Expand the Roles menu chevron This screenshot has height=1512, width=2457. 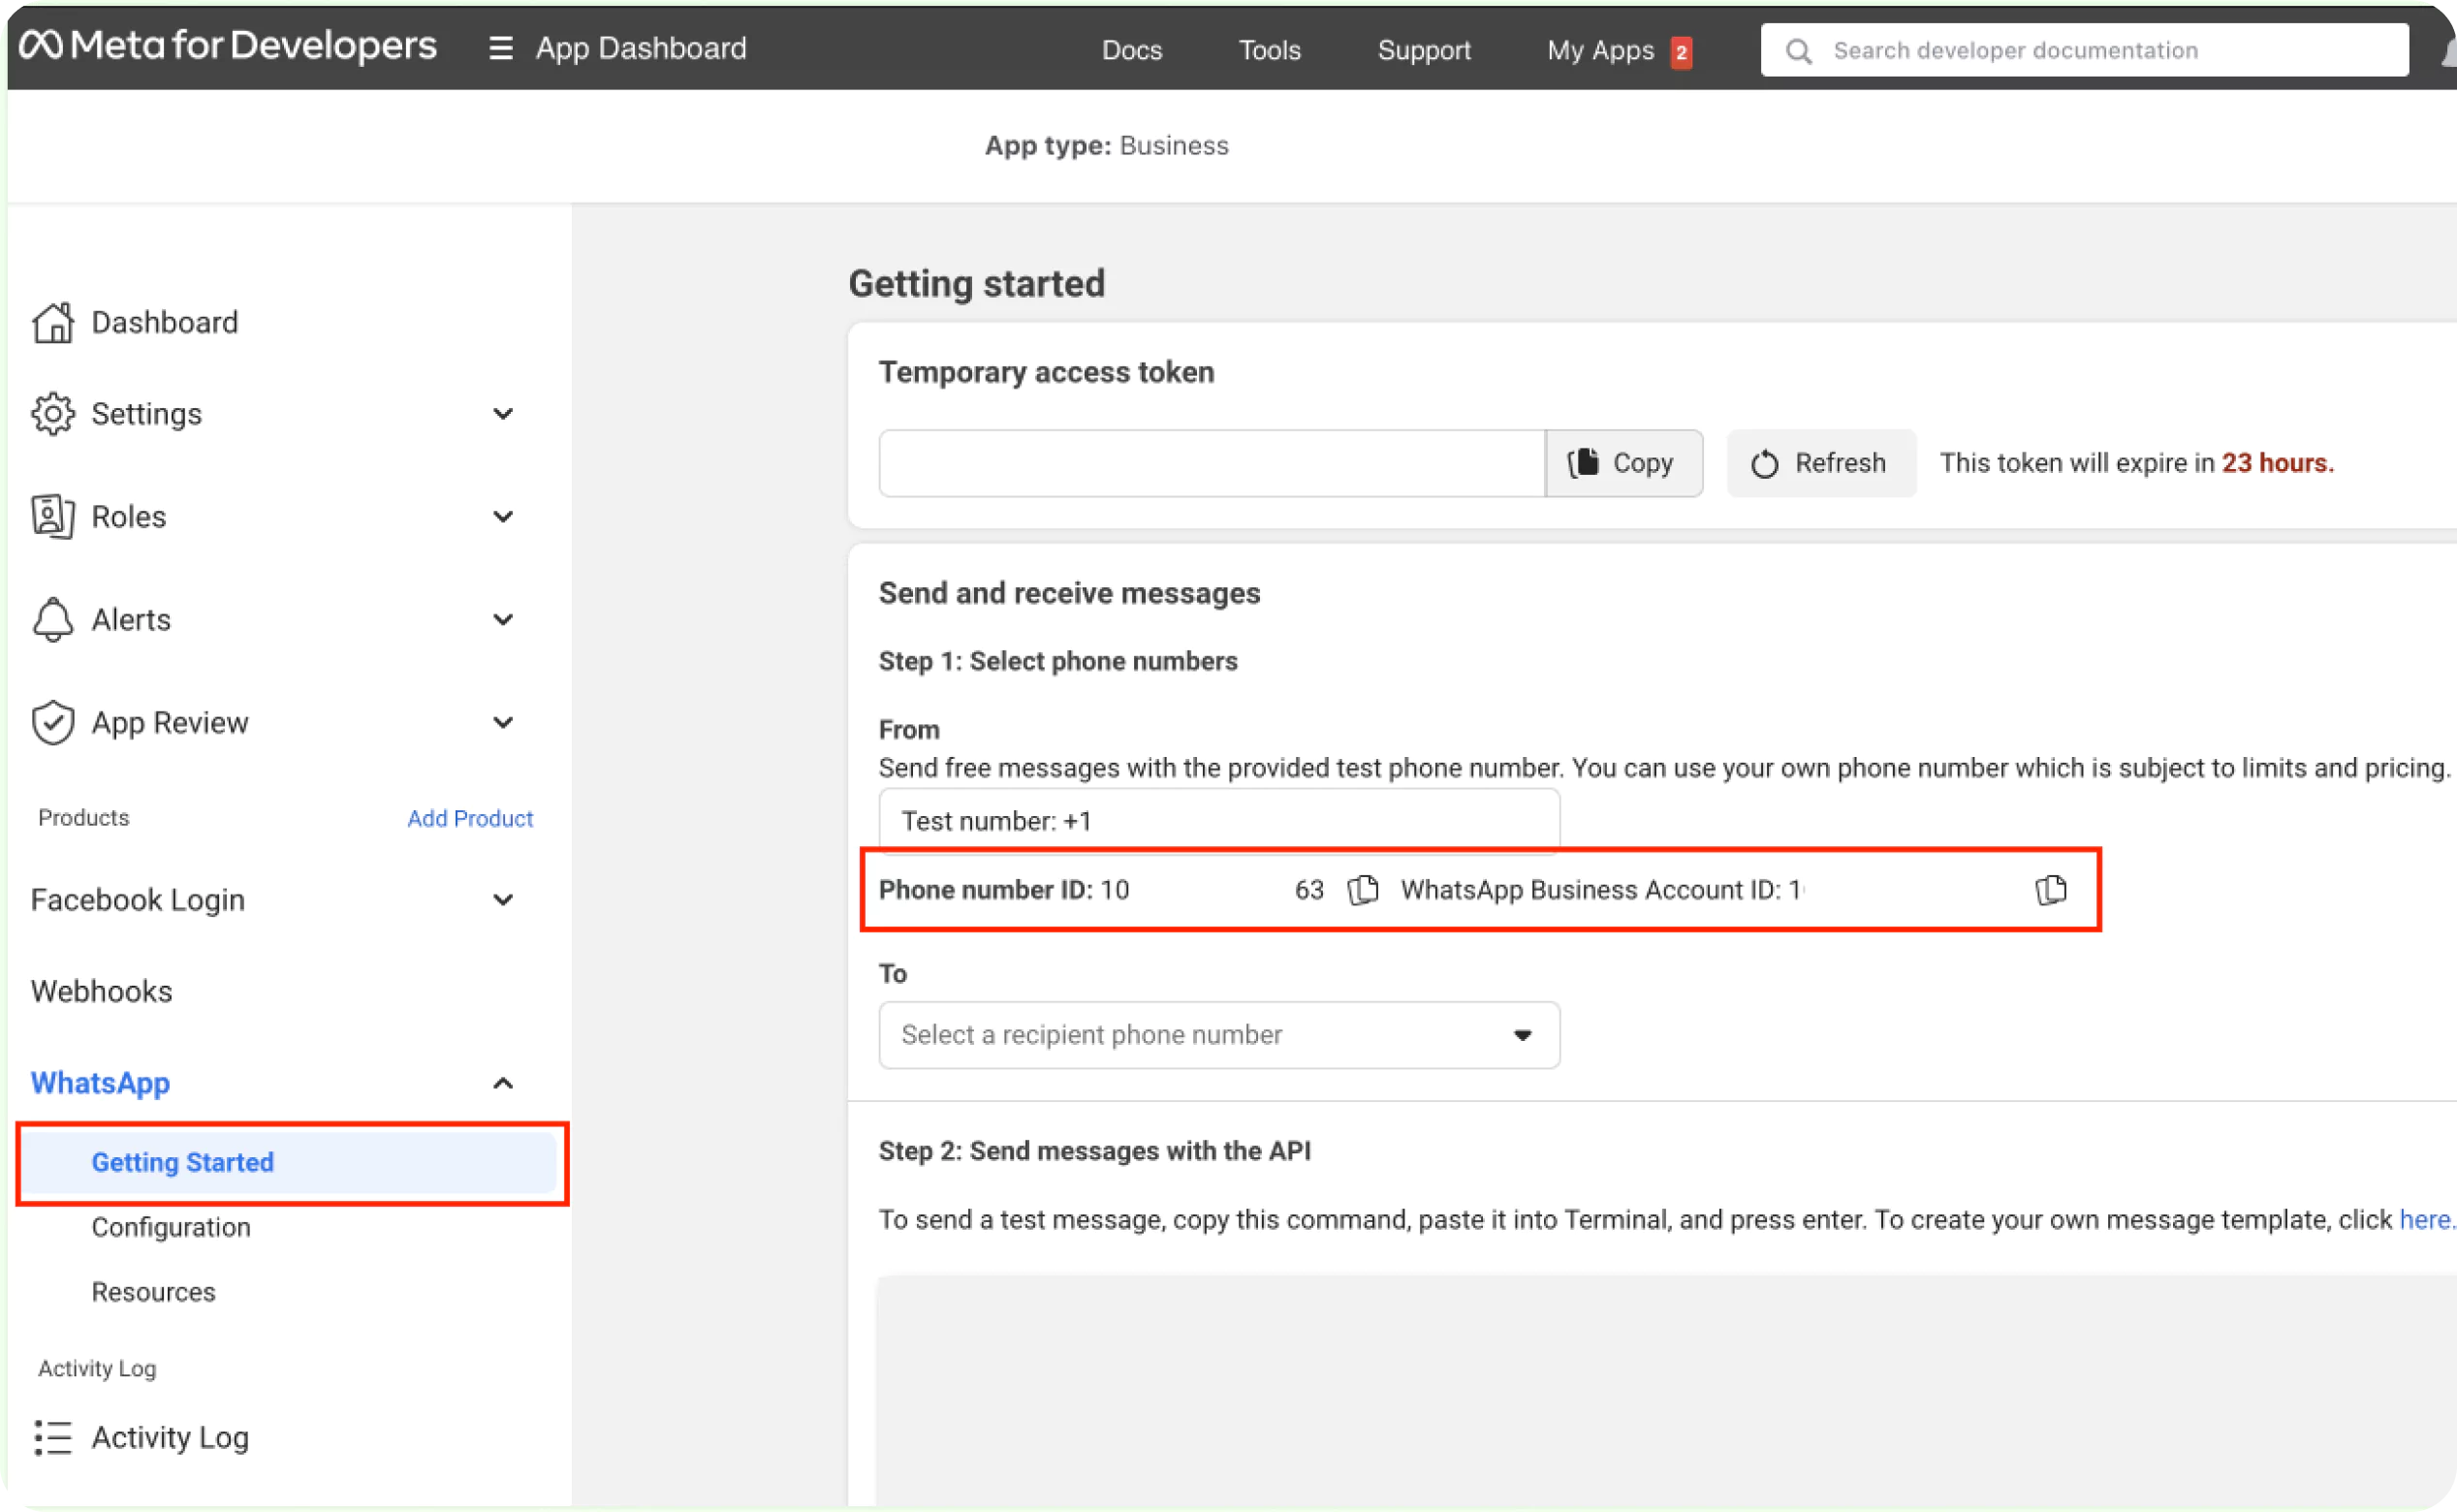[503, 516]
